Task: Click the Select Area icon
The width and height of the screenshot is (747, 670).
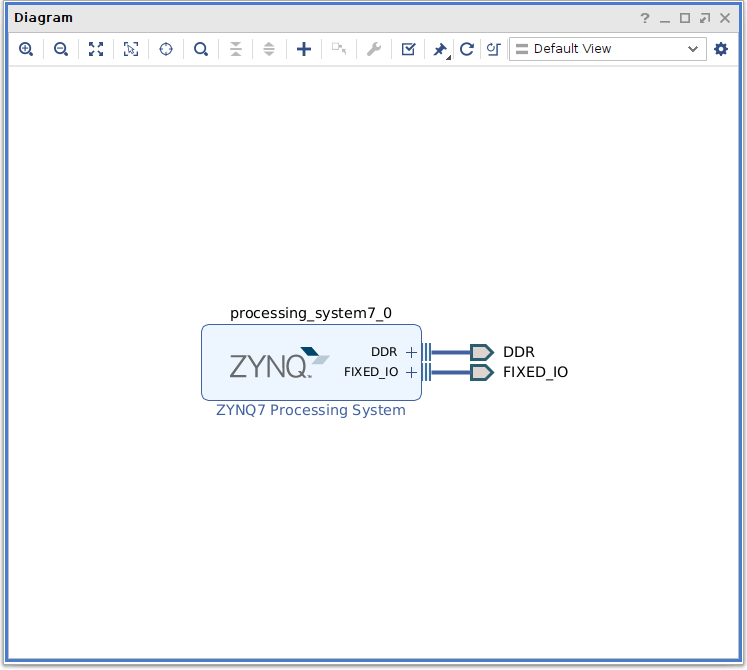Action: tap(131, 49)
